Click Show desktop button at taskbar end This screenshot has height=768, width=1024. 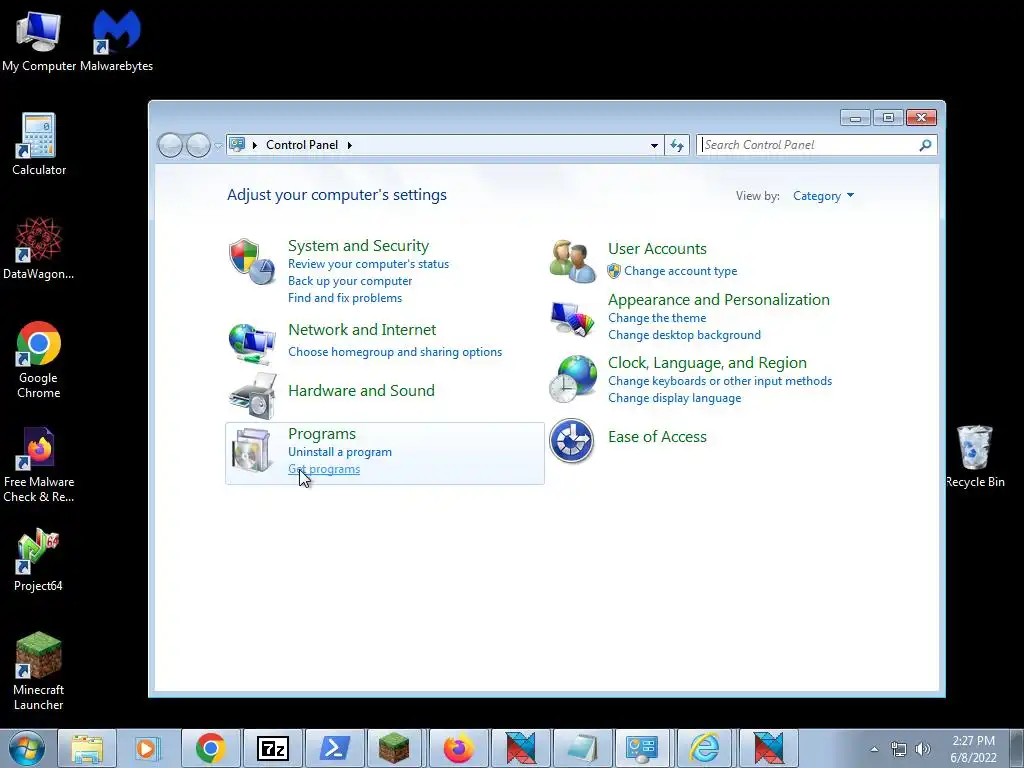click(1017, 748)
